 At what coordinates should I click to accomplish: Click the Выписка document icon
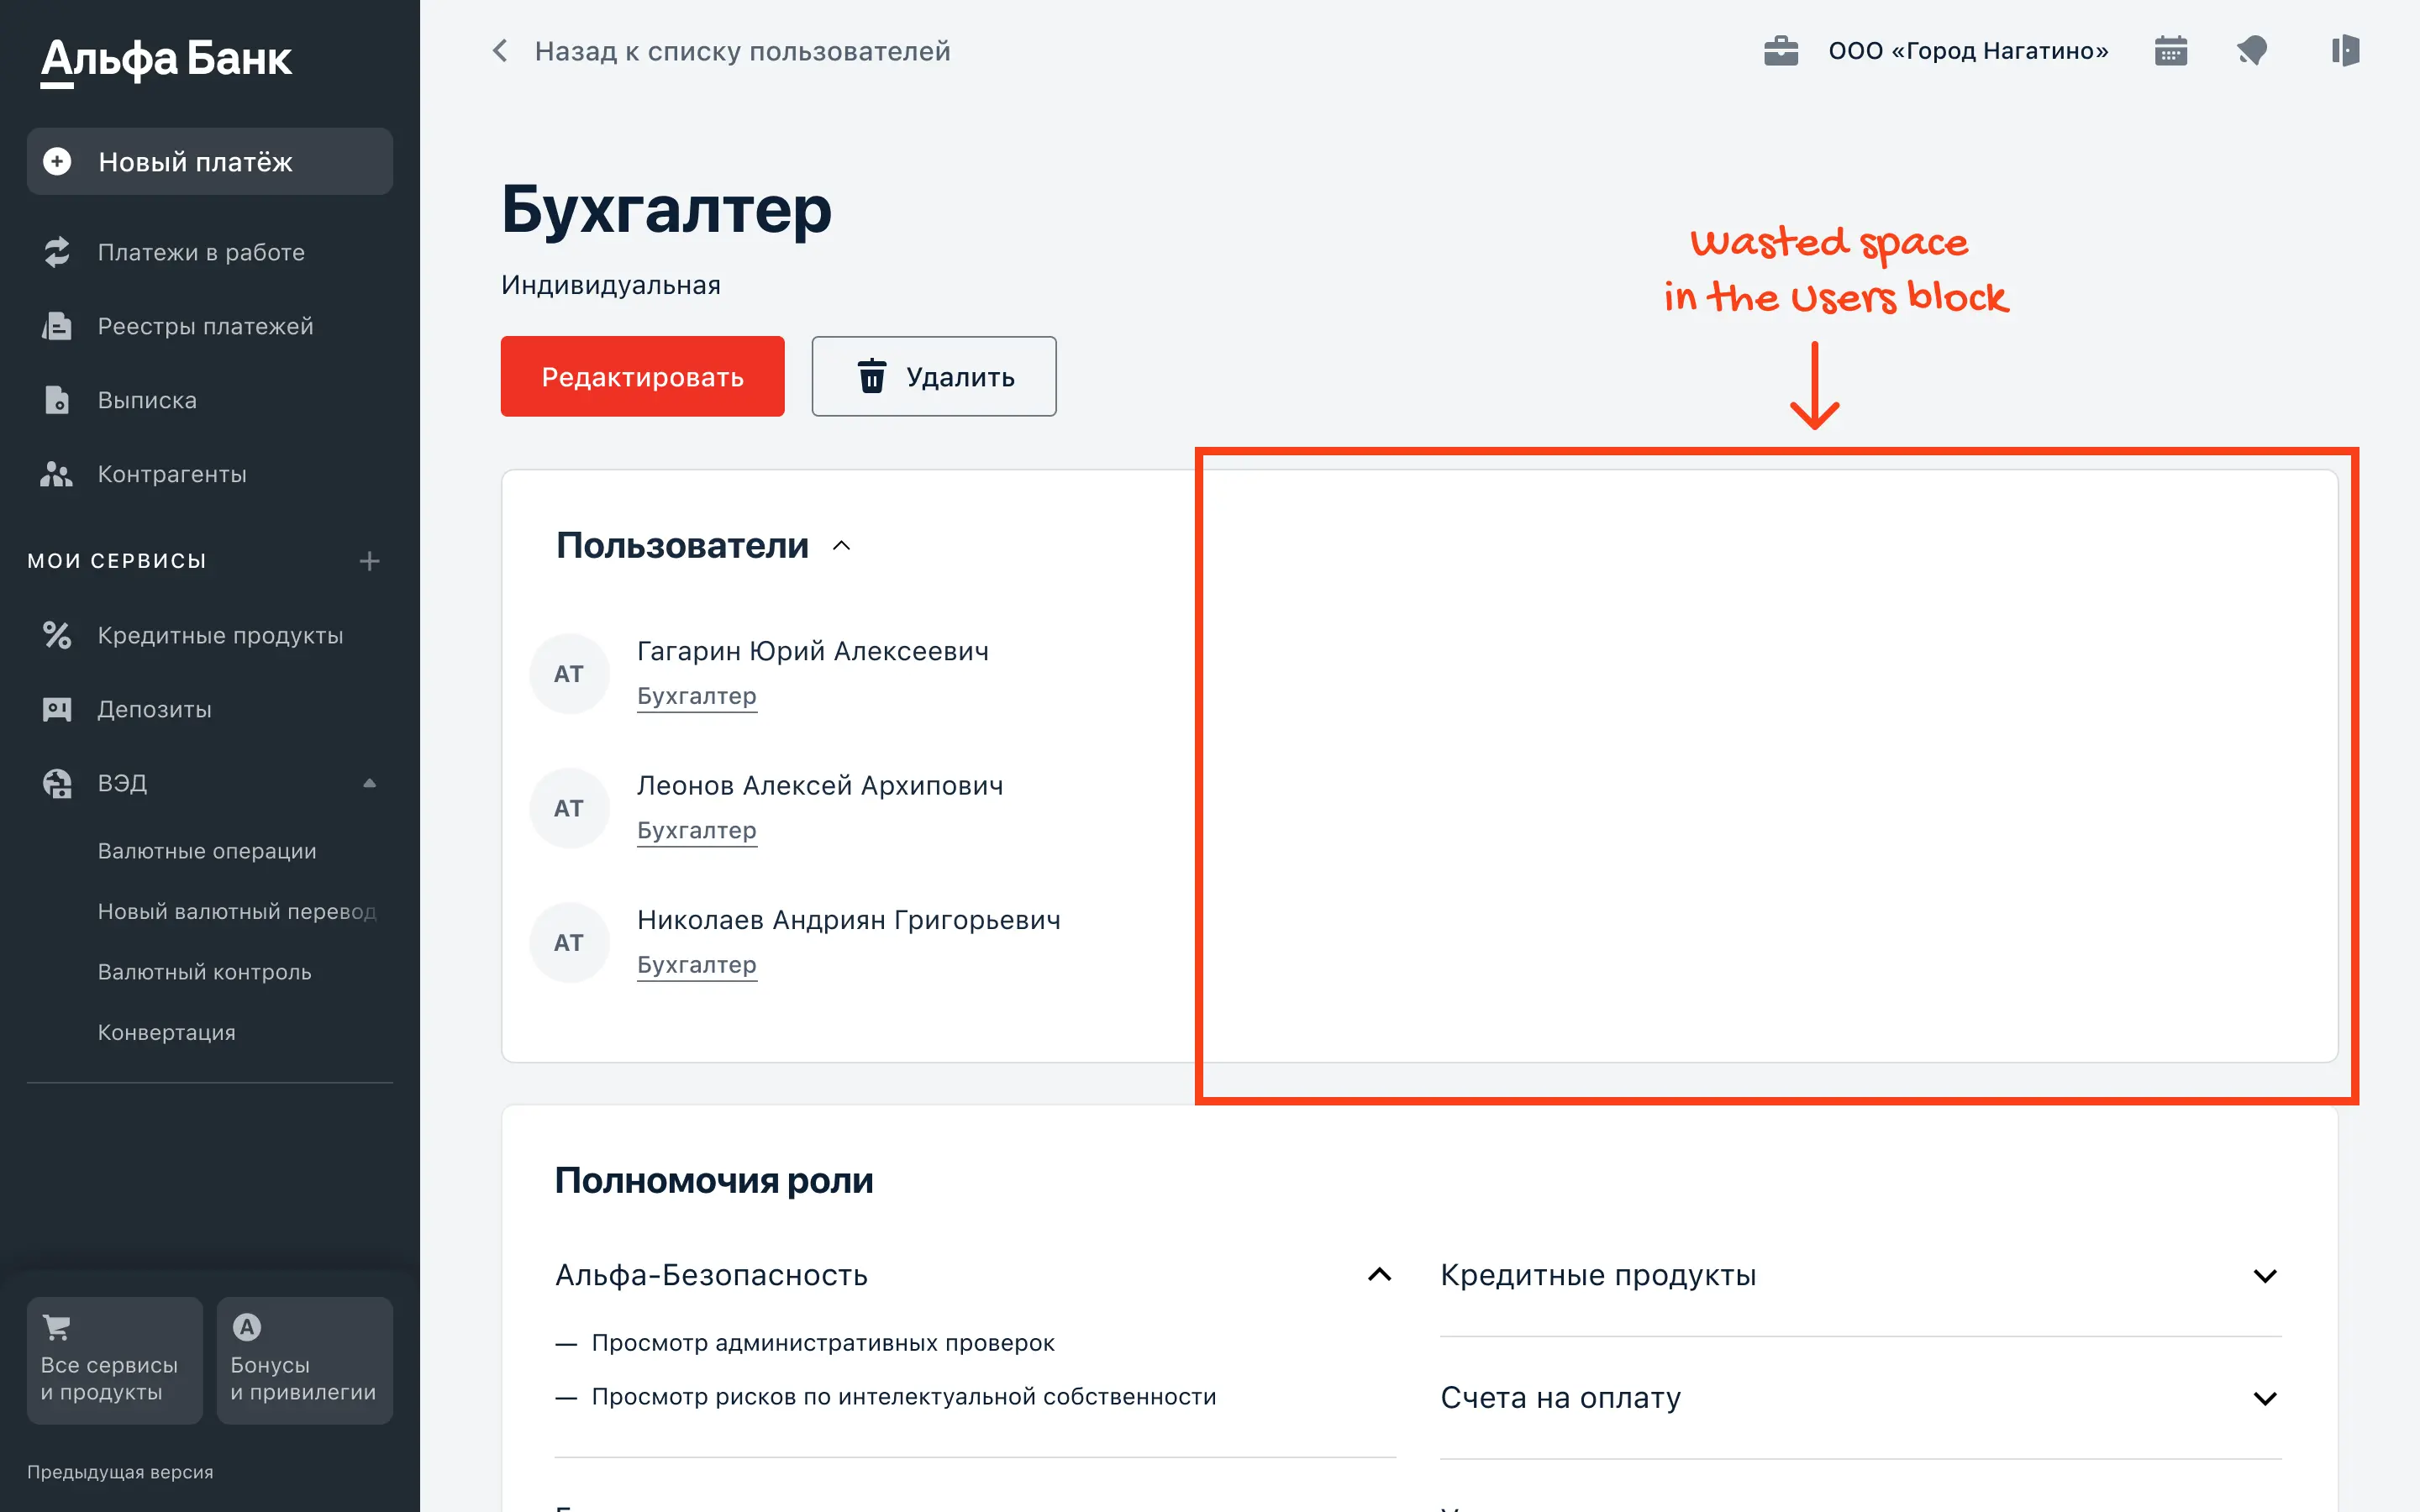(57, 400)
